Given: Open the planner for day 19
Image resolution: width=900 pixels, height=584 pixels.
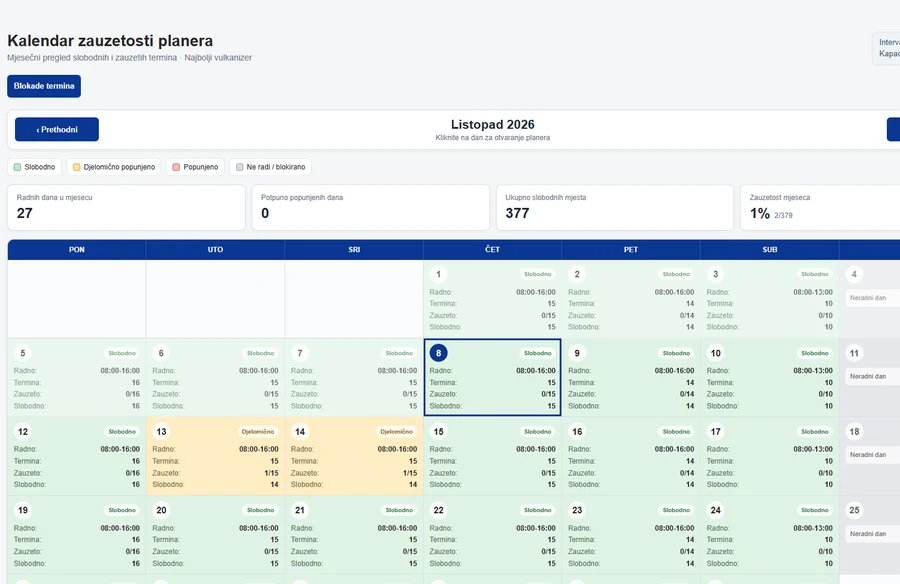Looking at the screenshot, I should pyautogui.click(x=77, y=535).
